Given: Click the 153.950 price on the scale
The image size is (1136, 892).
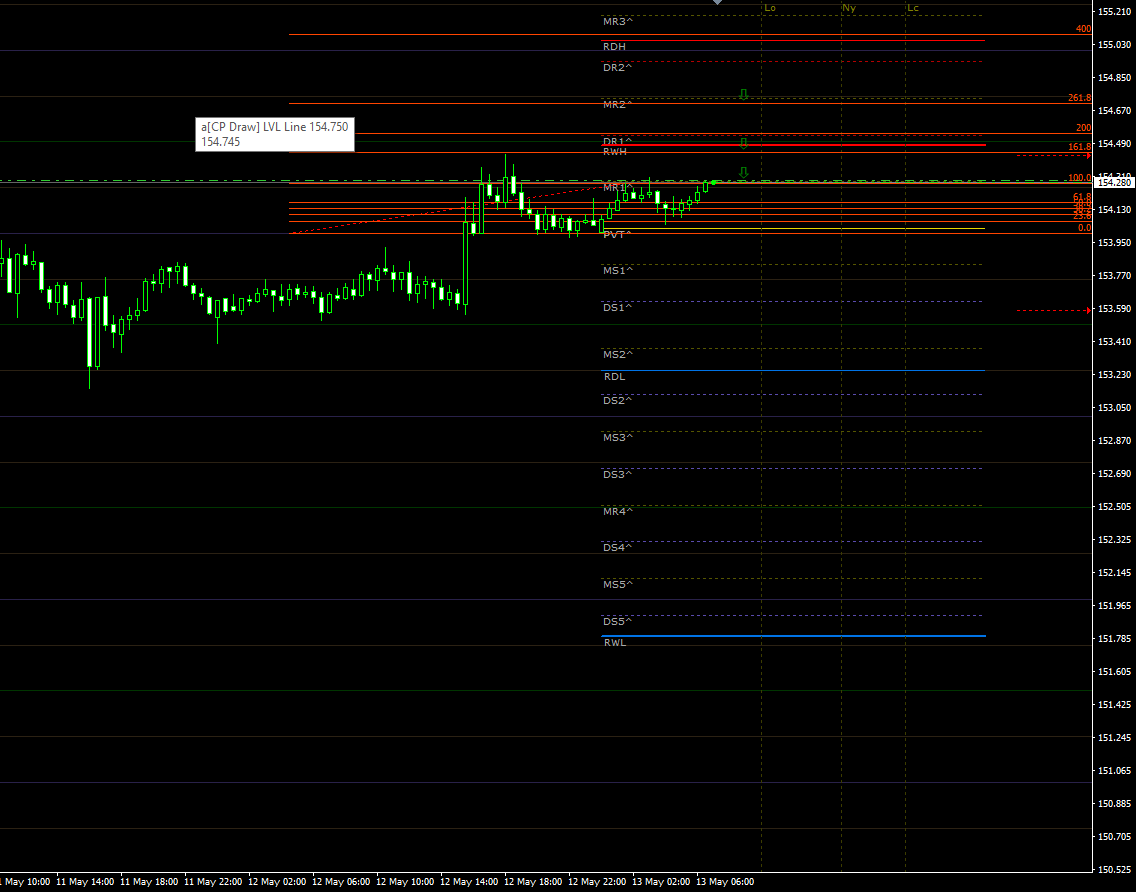Looking at the screenshot, I should coord(1114,243).
